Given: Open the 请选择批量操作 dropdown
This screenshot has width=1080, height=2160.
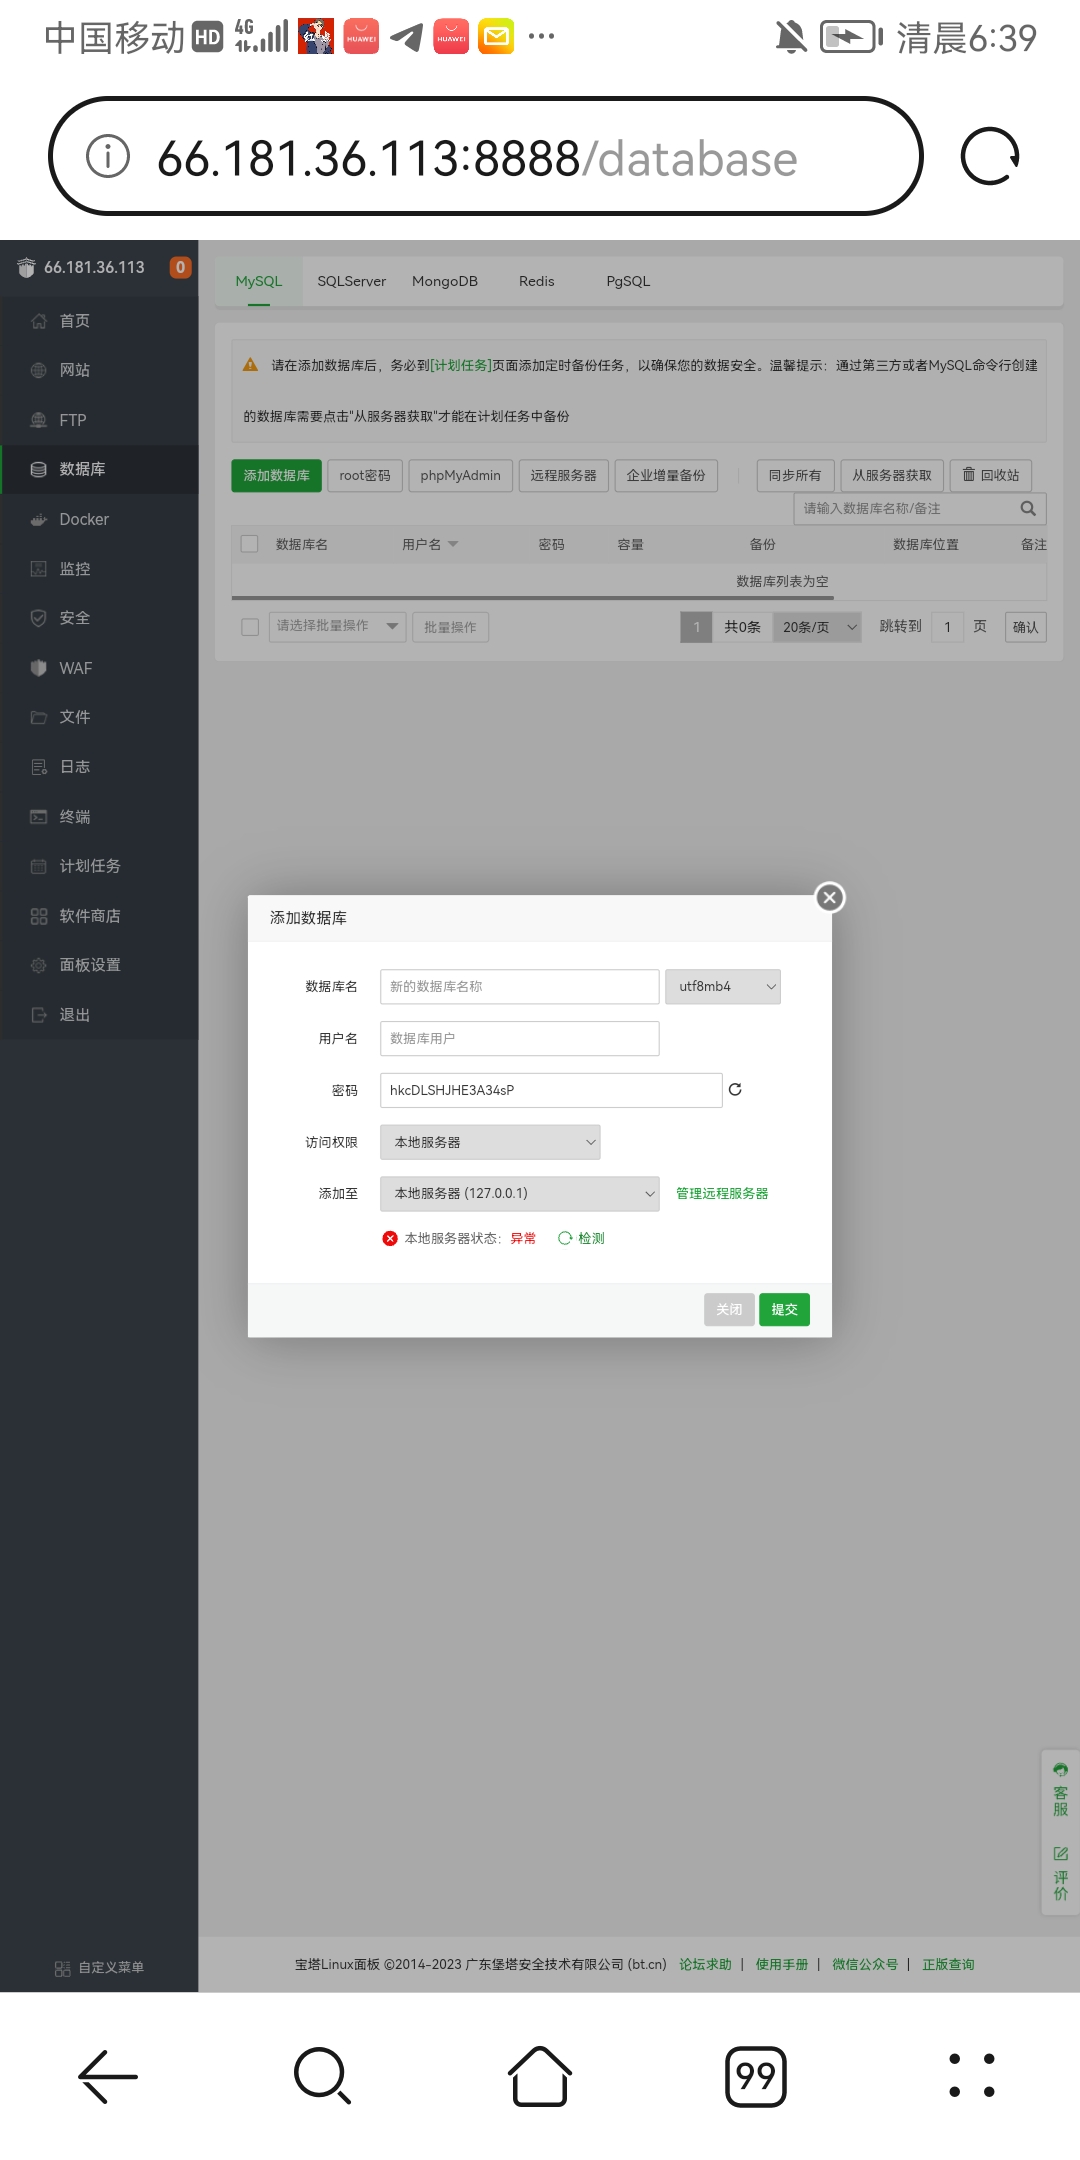Looking at the screenshot, I should (338, 627).
